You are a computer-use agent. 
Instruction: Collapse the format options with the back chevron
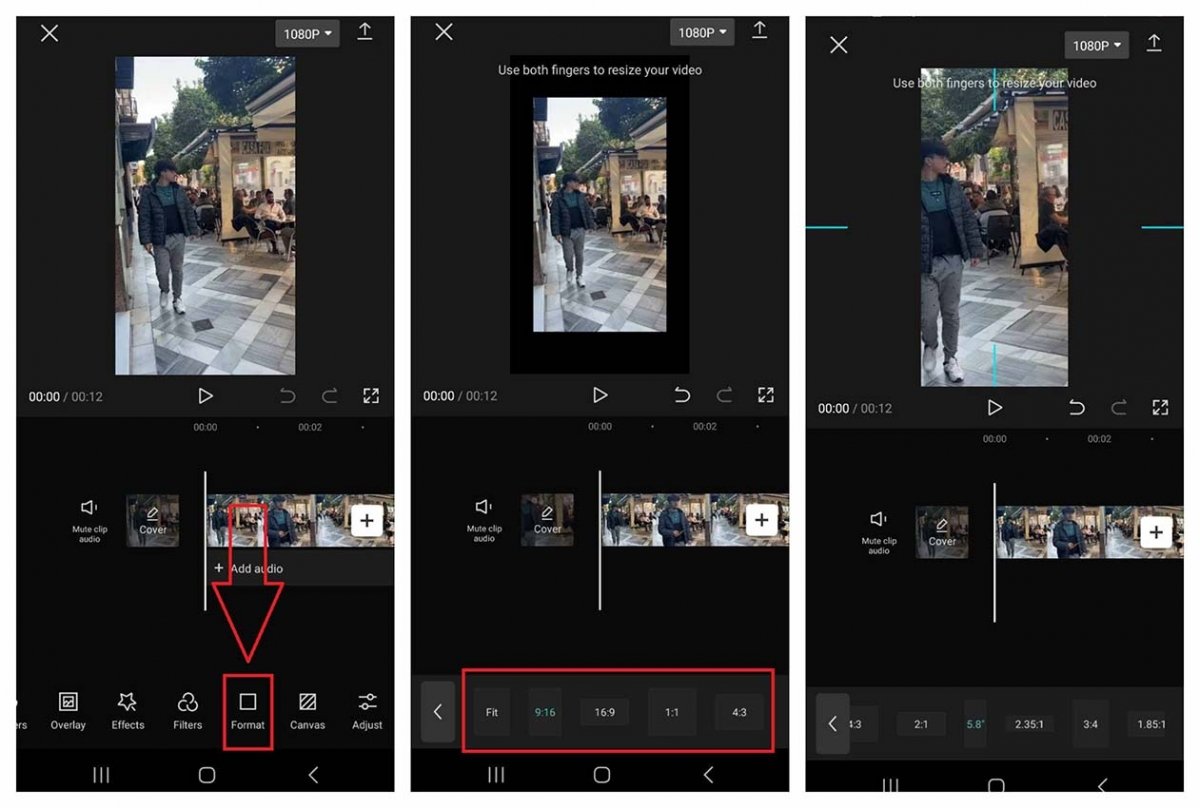point(437,712)
